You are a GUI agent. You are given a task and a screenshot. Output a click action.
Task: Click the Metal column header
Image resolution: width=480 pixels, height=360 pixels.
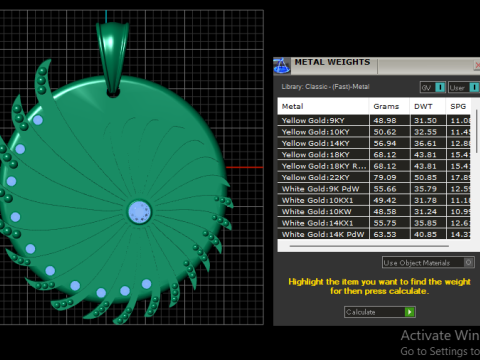point(323,106)
